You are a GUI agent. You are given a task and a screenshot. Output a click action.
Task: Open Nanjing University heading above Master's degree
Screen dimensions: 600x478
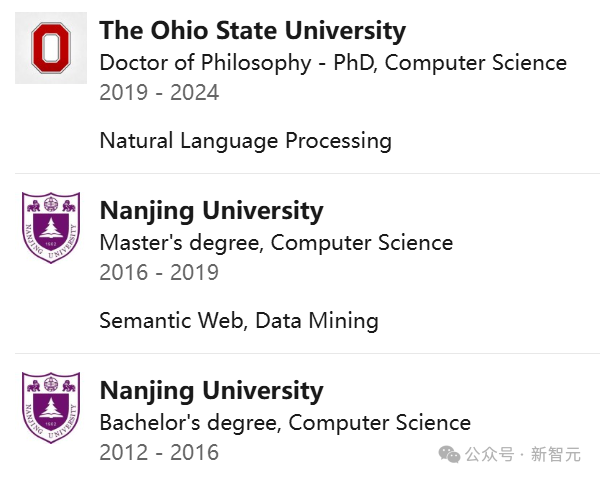211,211
